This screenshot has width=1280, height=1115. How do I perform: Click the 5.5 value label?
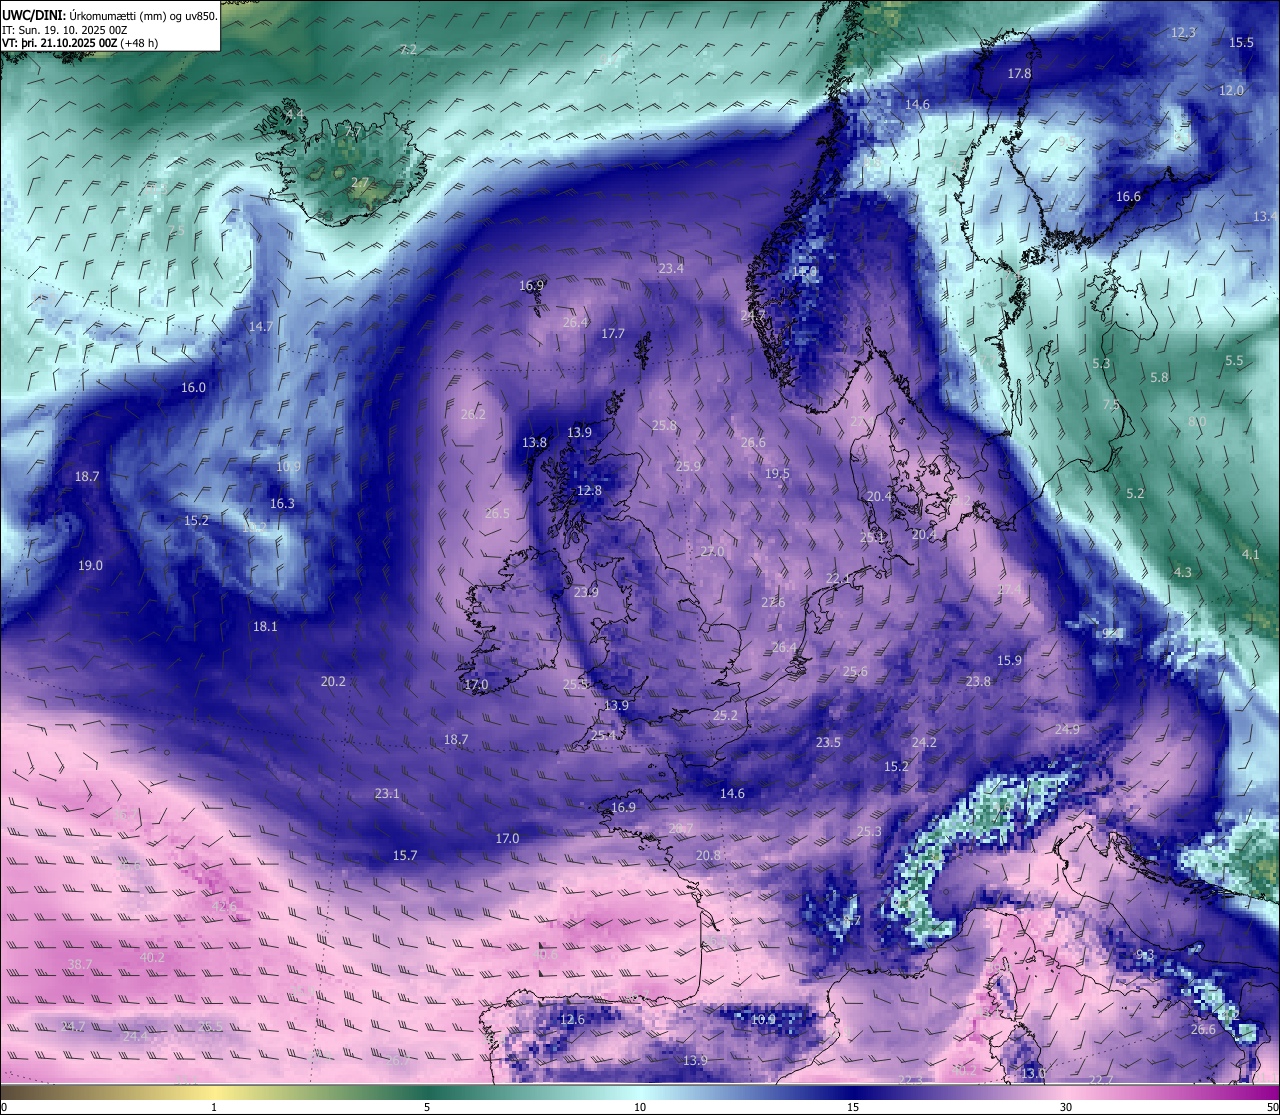click(1234, 361)
